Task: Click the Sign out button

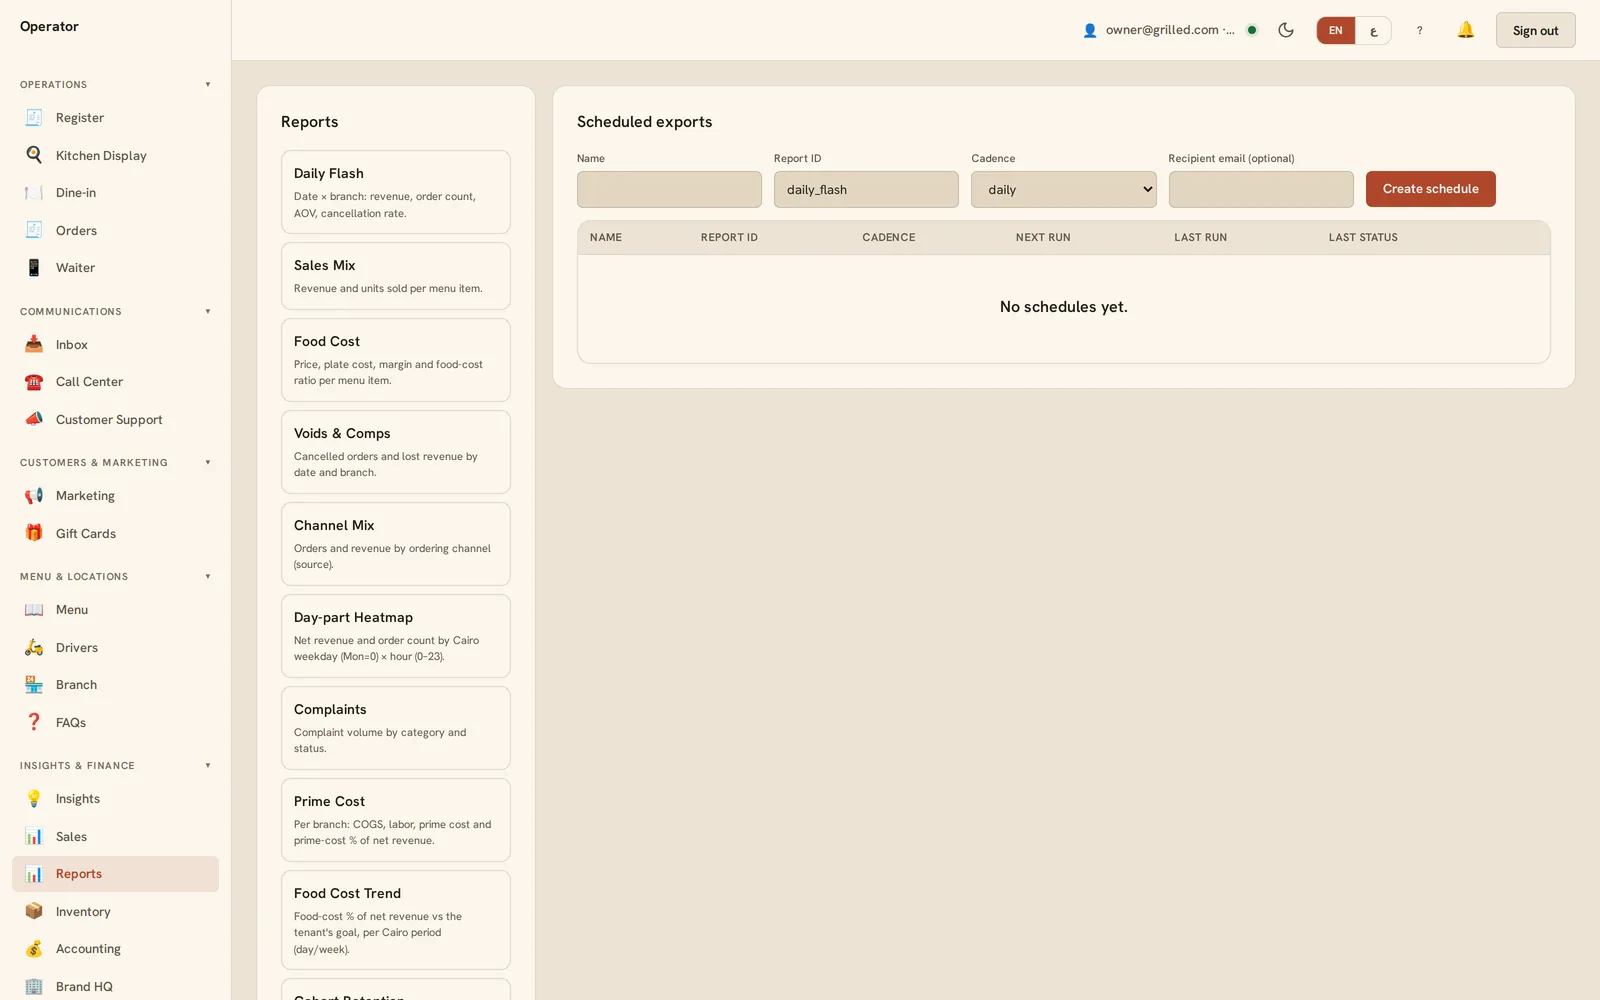Action: (x=1535, y=30)
